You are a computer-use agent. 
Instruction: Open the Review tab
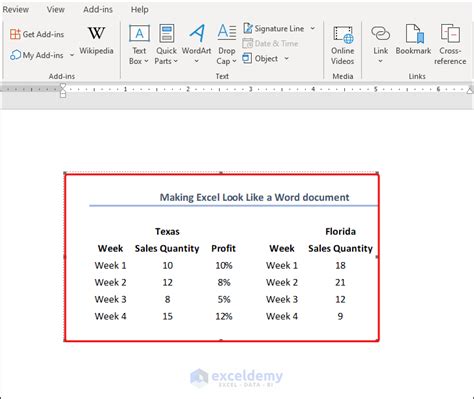tap(15, 10)
